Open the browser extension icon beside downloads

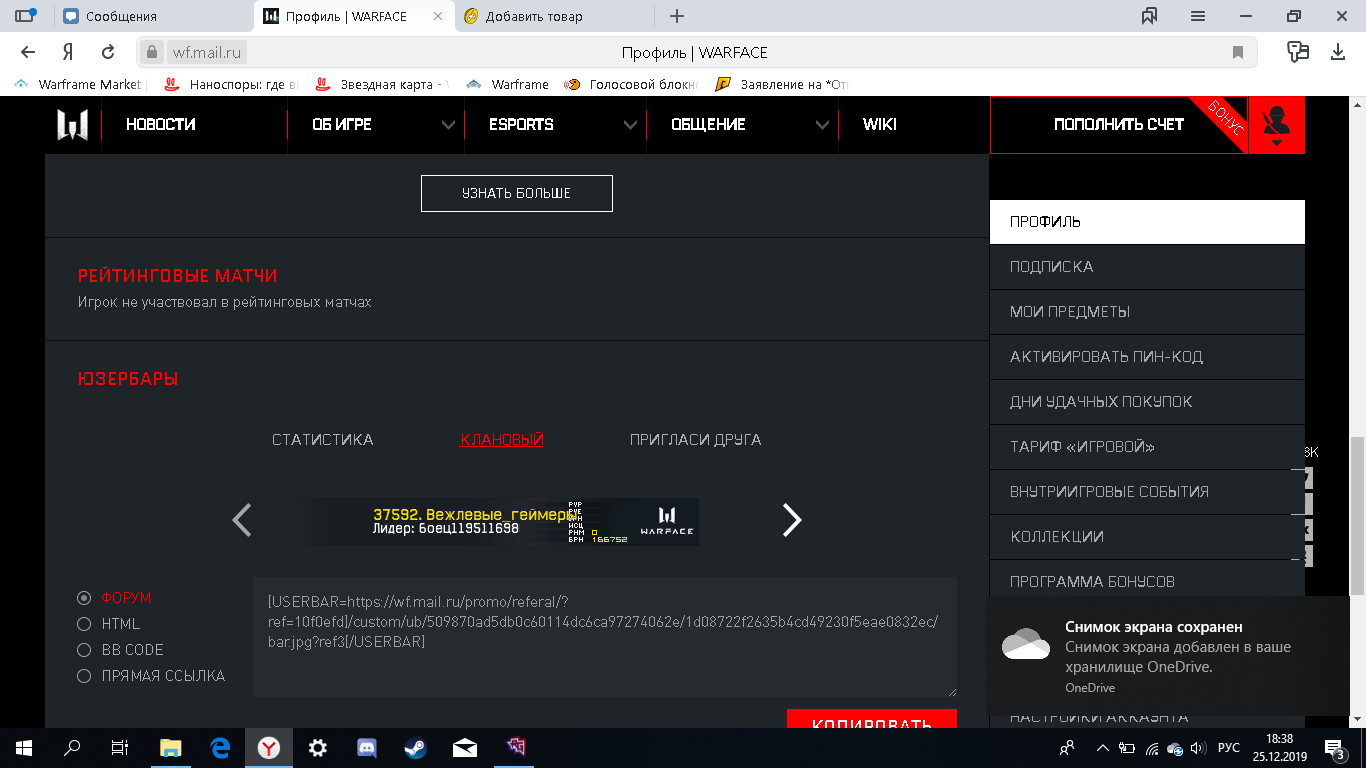pos(1298,52)
